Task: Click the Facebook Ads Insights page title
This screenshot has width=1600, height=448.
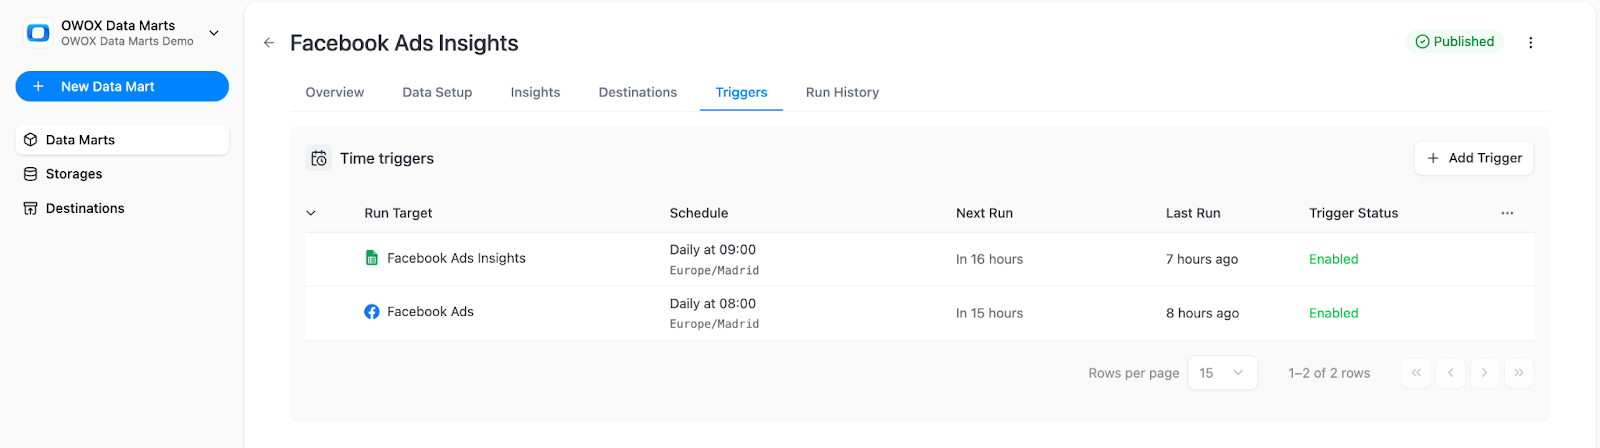Action: click(404, 43)
